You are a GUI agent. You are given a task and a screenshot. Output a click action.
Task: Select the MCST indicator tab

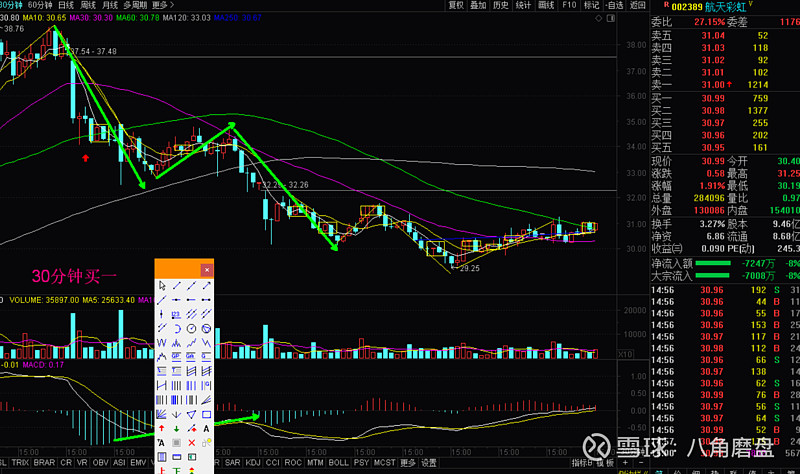pyautogui.click(x=385, y=463)
